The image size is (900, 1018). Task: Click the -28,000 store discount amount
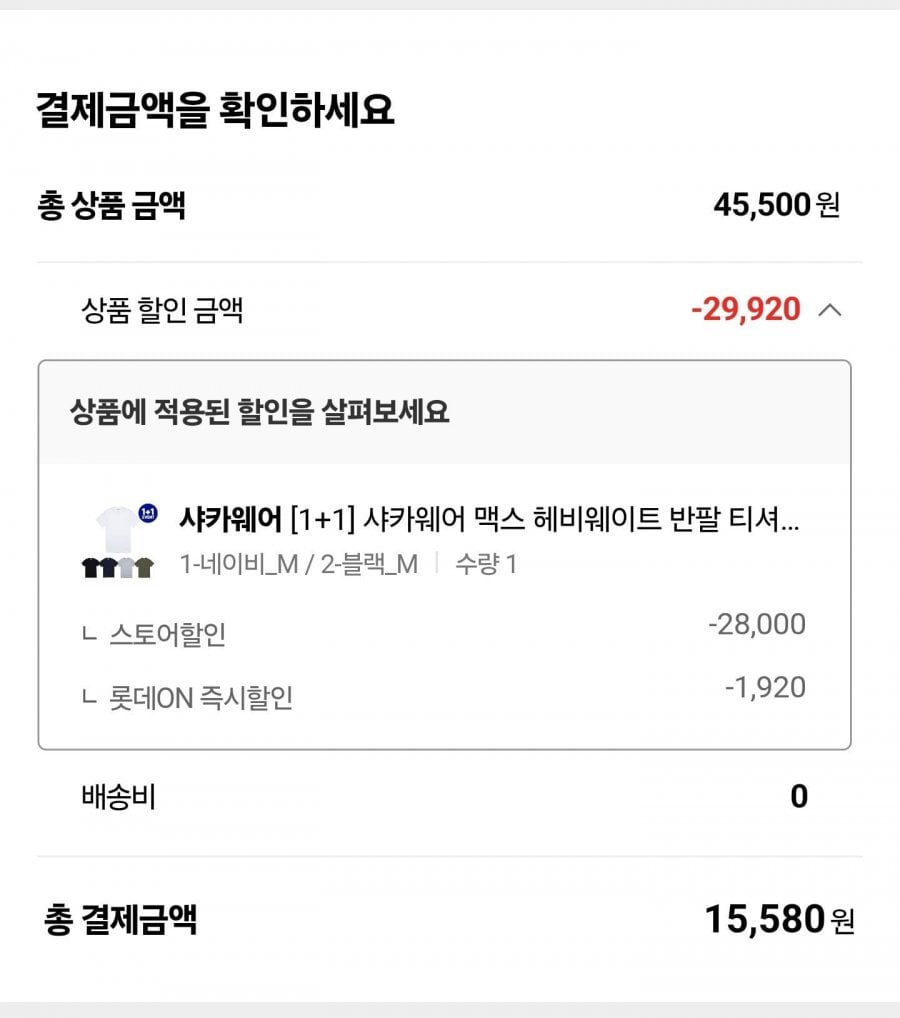pos(756,625)
